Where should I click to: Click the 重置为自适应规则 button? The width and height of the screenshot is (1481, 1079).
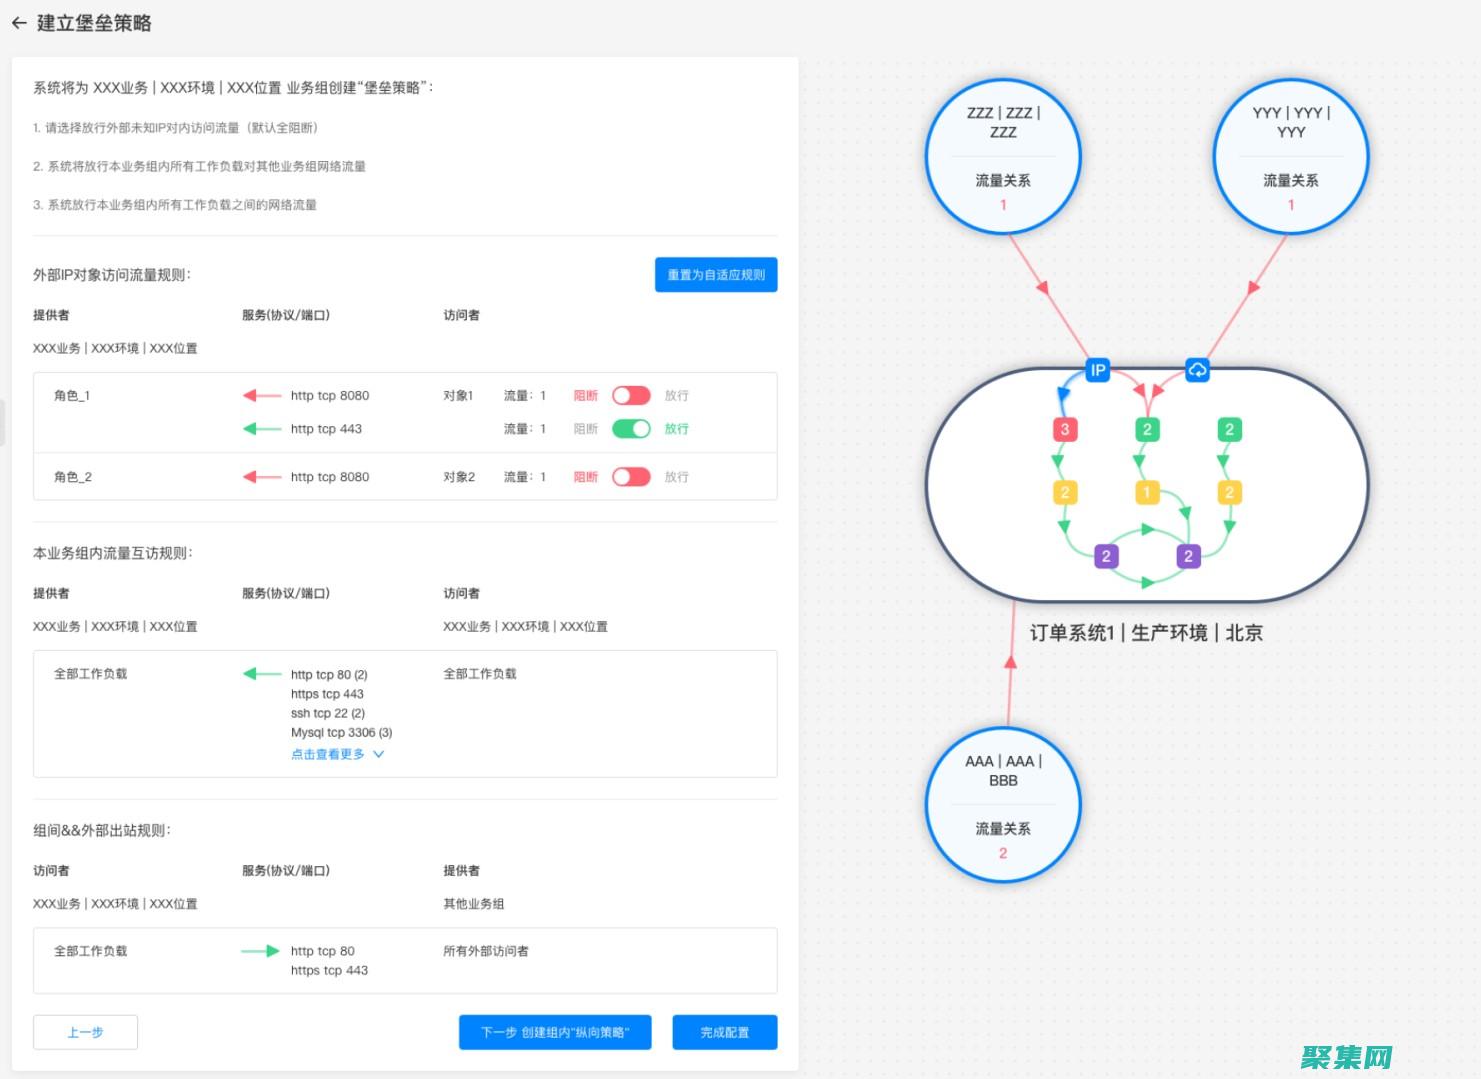coord(716,274)
